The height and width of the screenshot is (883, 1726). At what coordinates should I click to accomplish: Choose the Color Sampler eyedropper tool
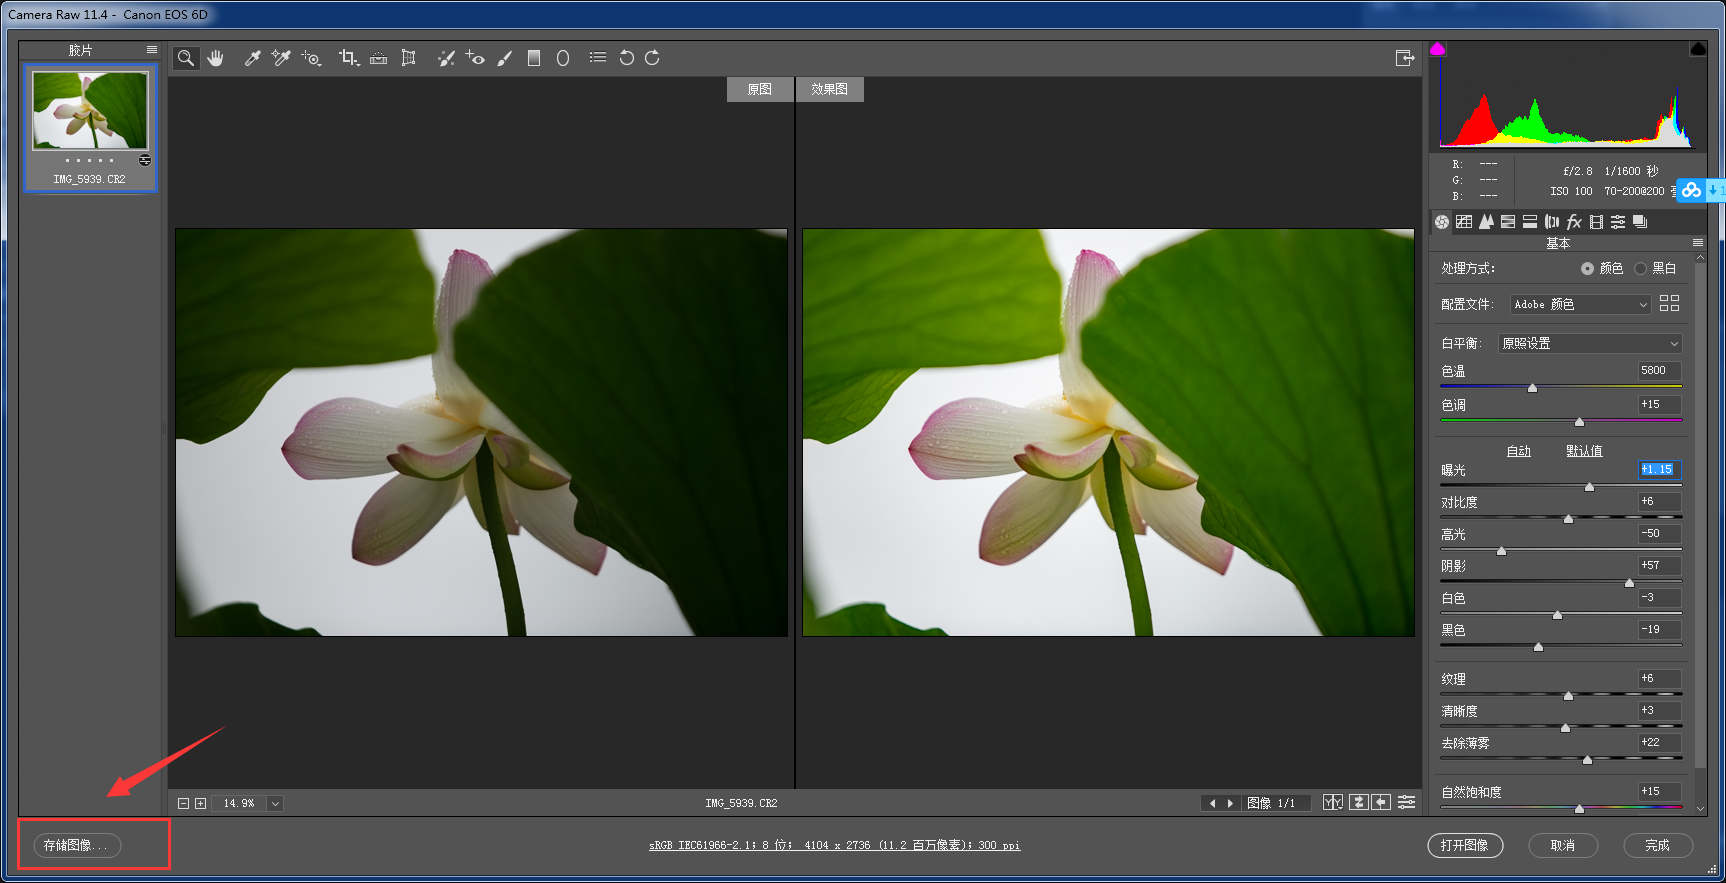pos(281,58)
